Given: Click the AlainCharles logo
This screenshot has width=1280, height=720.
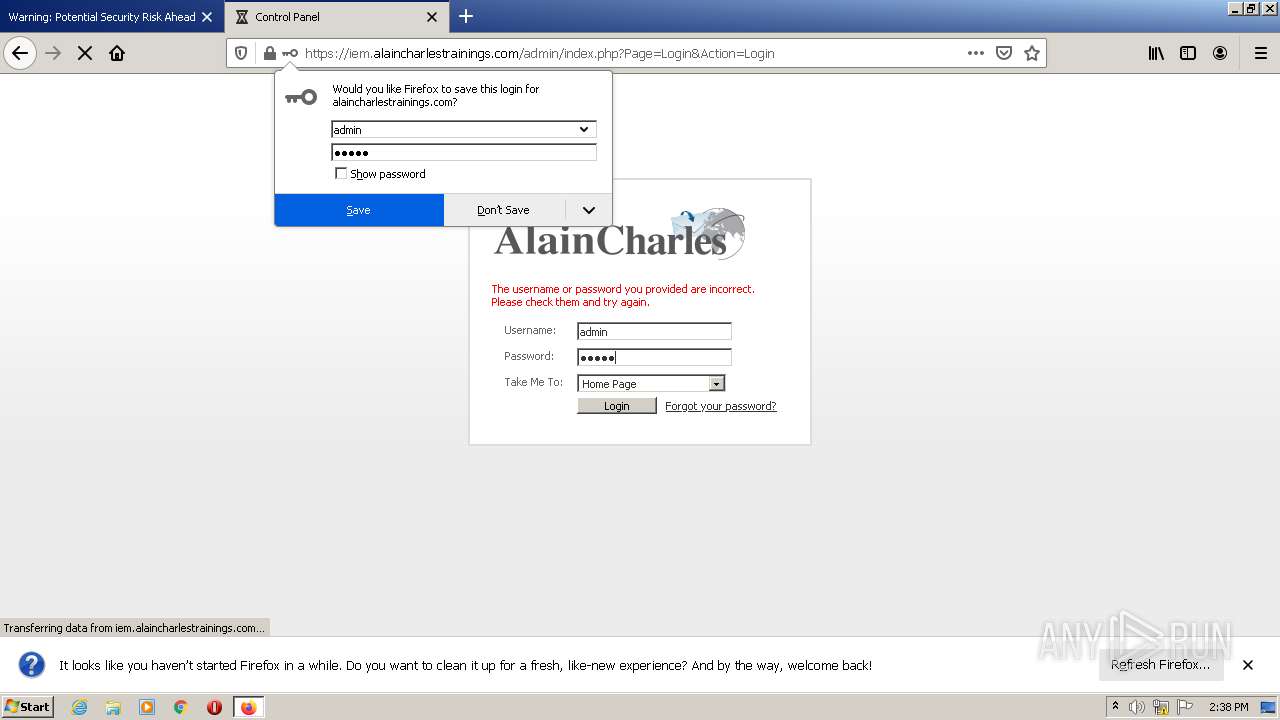Looking at the screenshot, I should click(620, 234).
